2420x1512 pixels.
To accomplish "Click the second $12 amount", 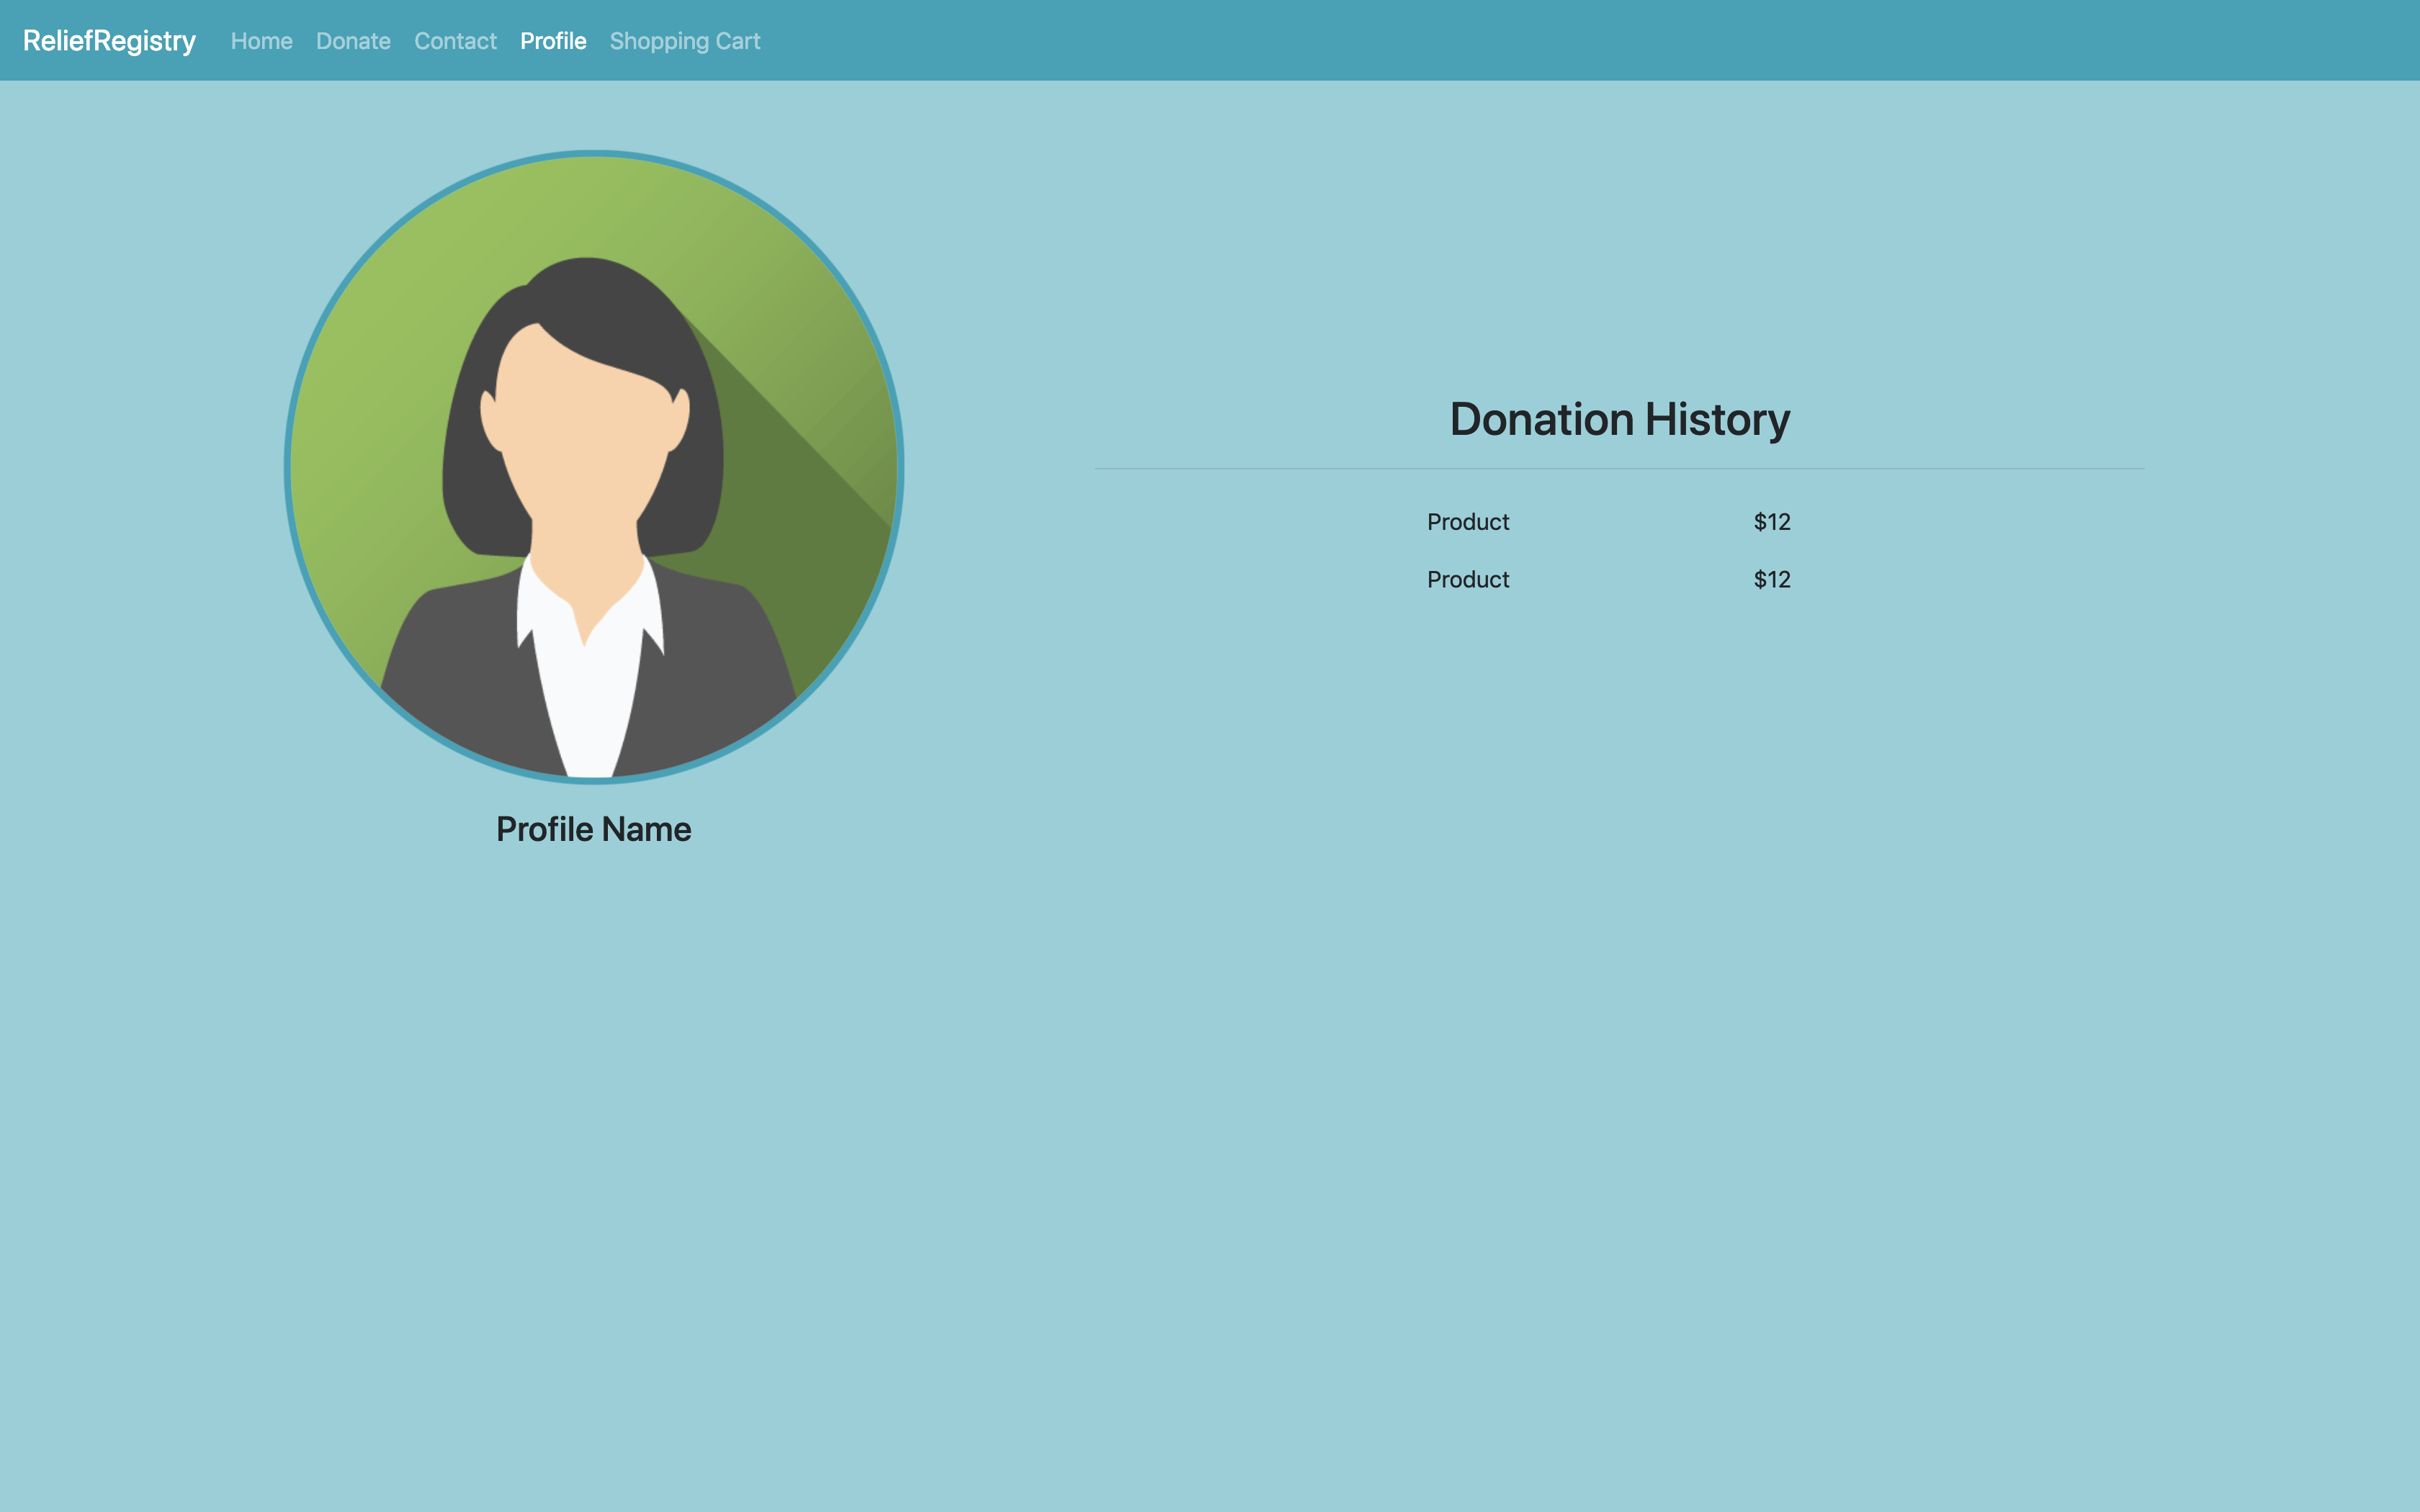I will click(x=1771, y=580).
